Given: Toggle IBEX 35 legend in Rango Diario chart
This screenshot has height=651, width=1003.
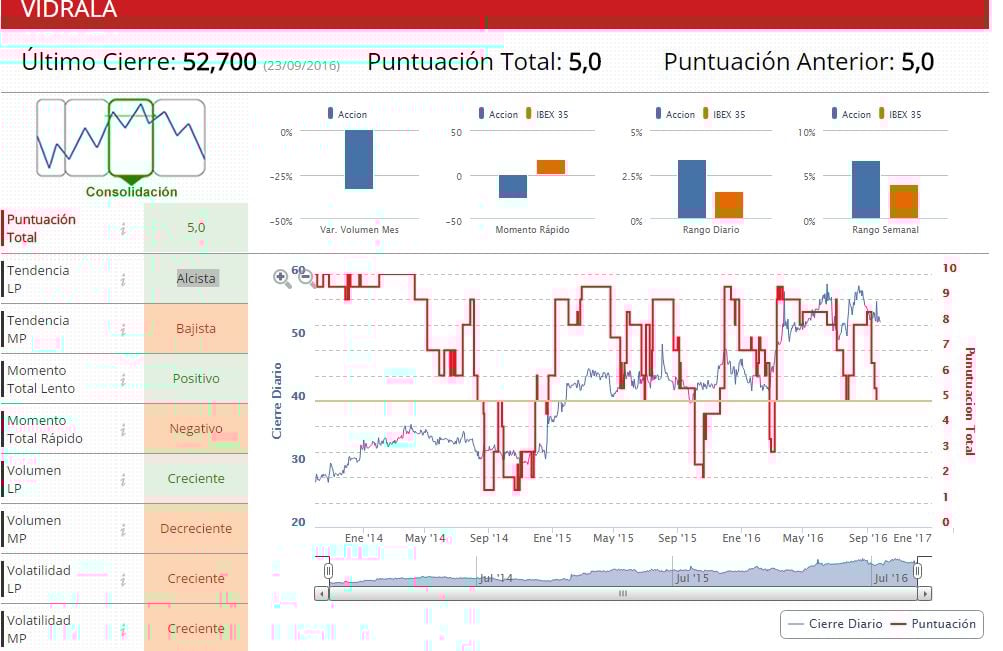Looking at the screenshot, I should coord(724,114).
